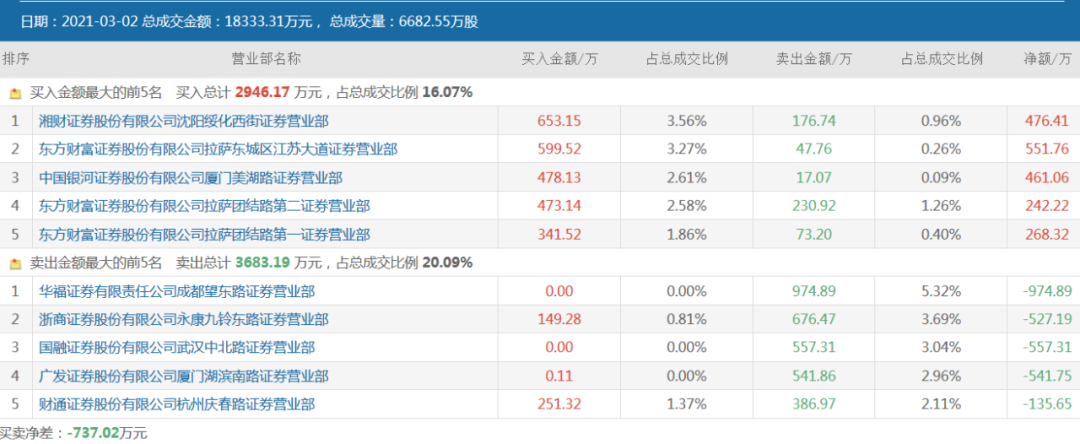
Task: Select sell total 3683.19
Action: click(263, 263)
